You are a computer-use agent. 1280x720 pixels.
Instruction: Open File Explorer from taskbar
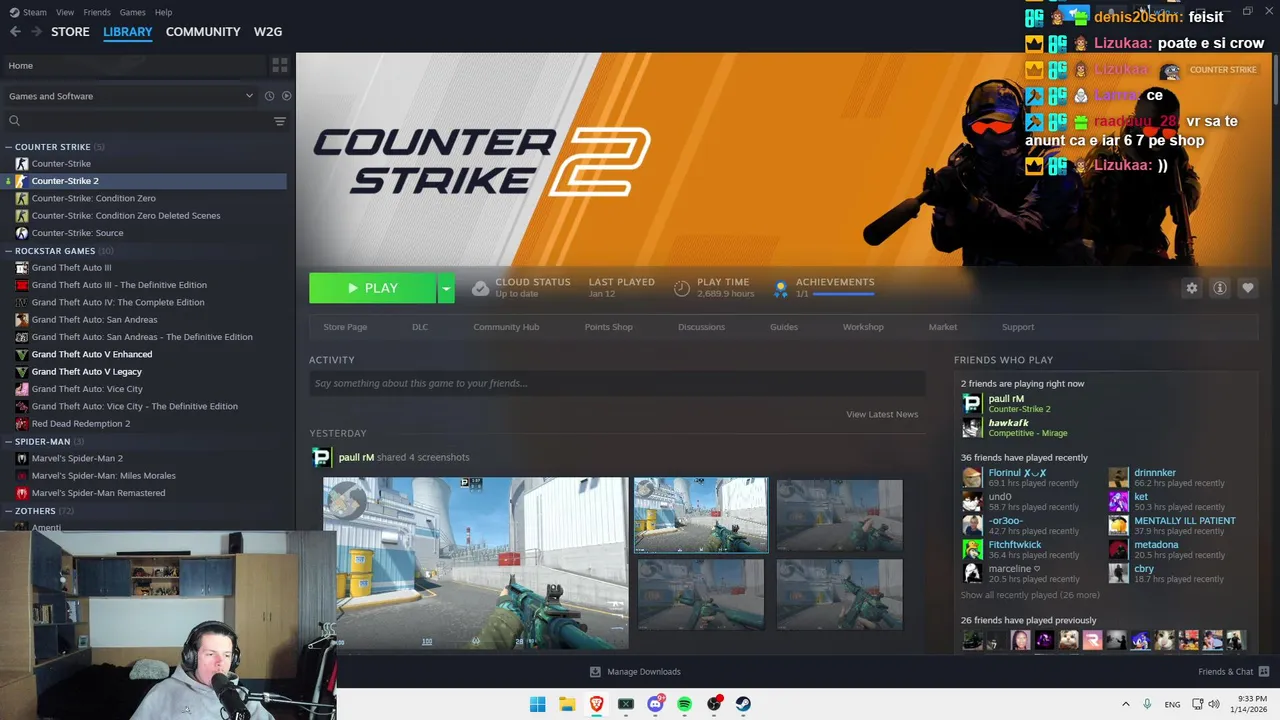pyautogui.click(x=567, y=704)
